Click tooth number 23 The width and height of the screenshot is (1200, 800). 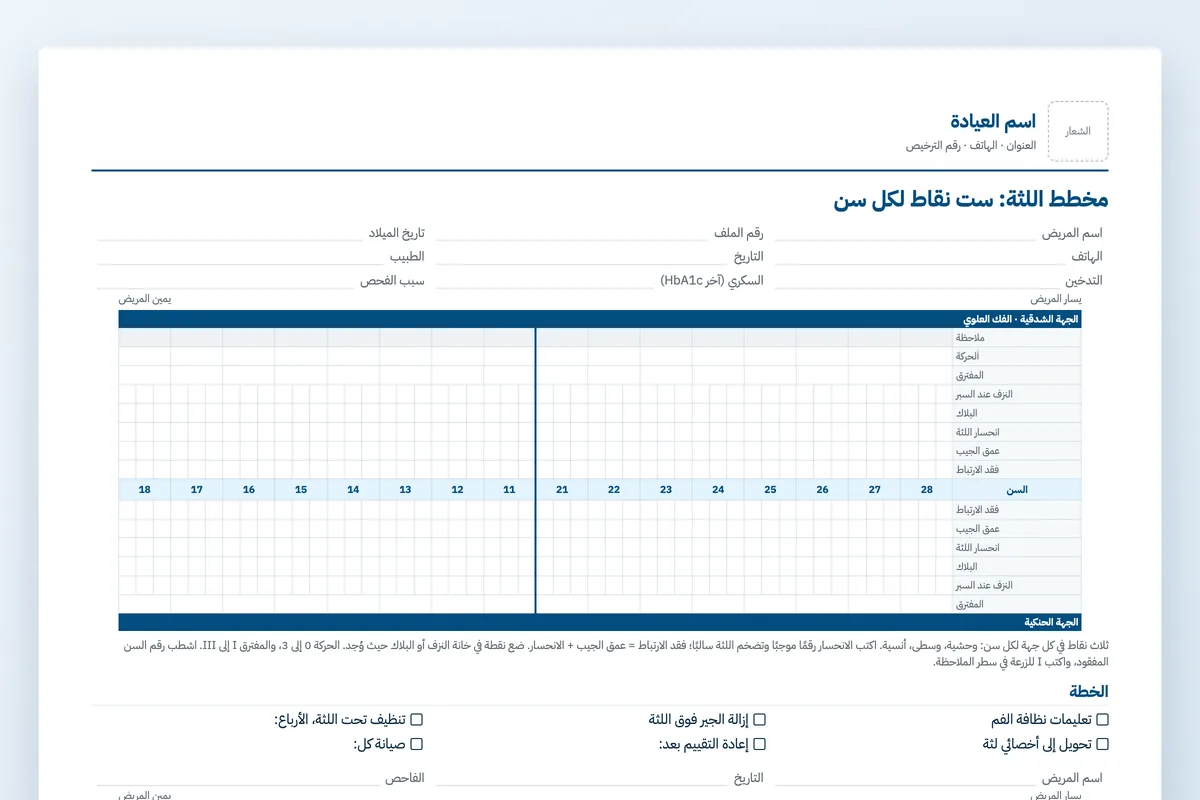pos(666,490)
